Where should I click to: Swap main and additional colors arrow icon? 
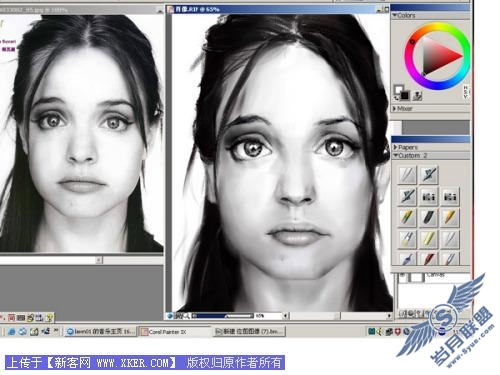pos(396,98)
